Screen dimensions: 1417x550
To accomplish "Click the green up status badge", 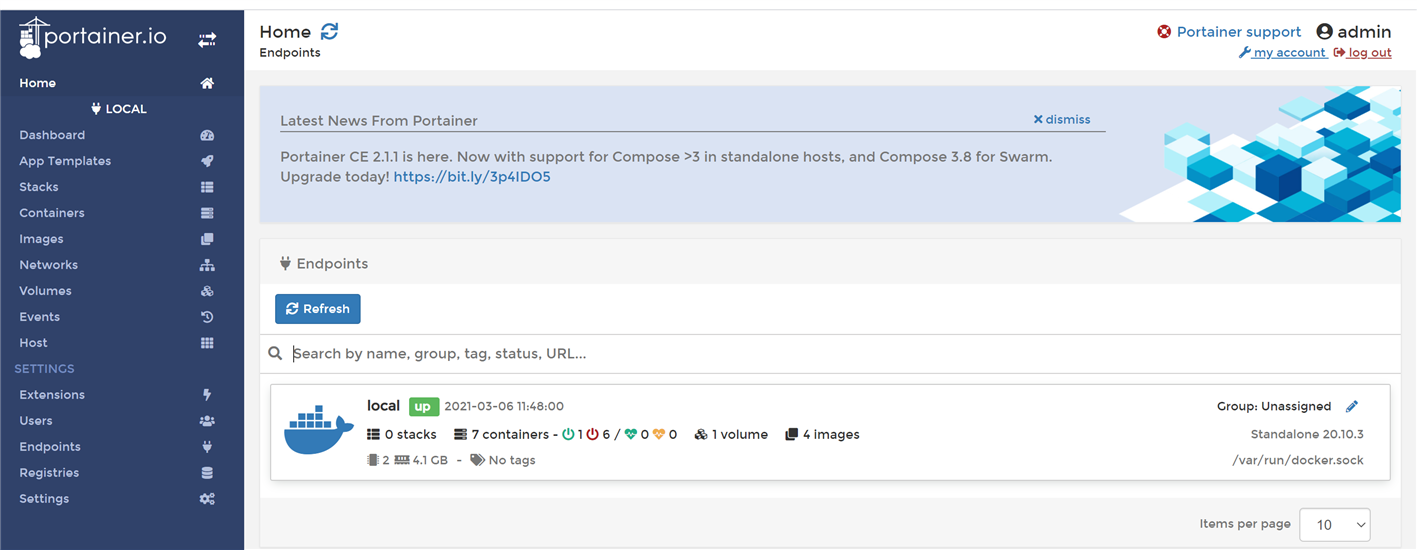I will pos(424,407).
